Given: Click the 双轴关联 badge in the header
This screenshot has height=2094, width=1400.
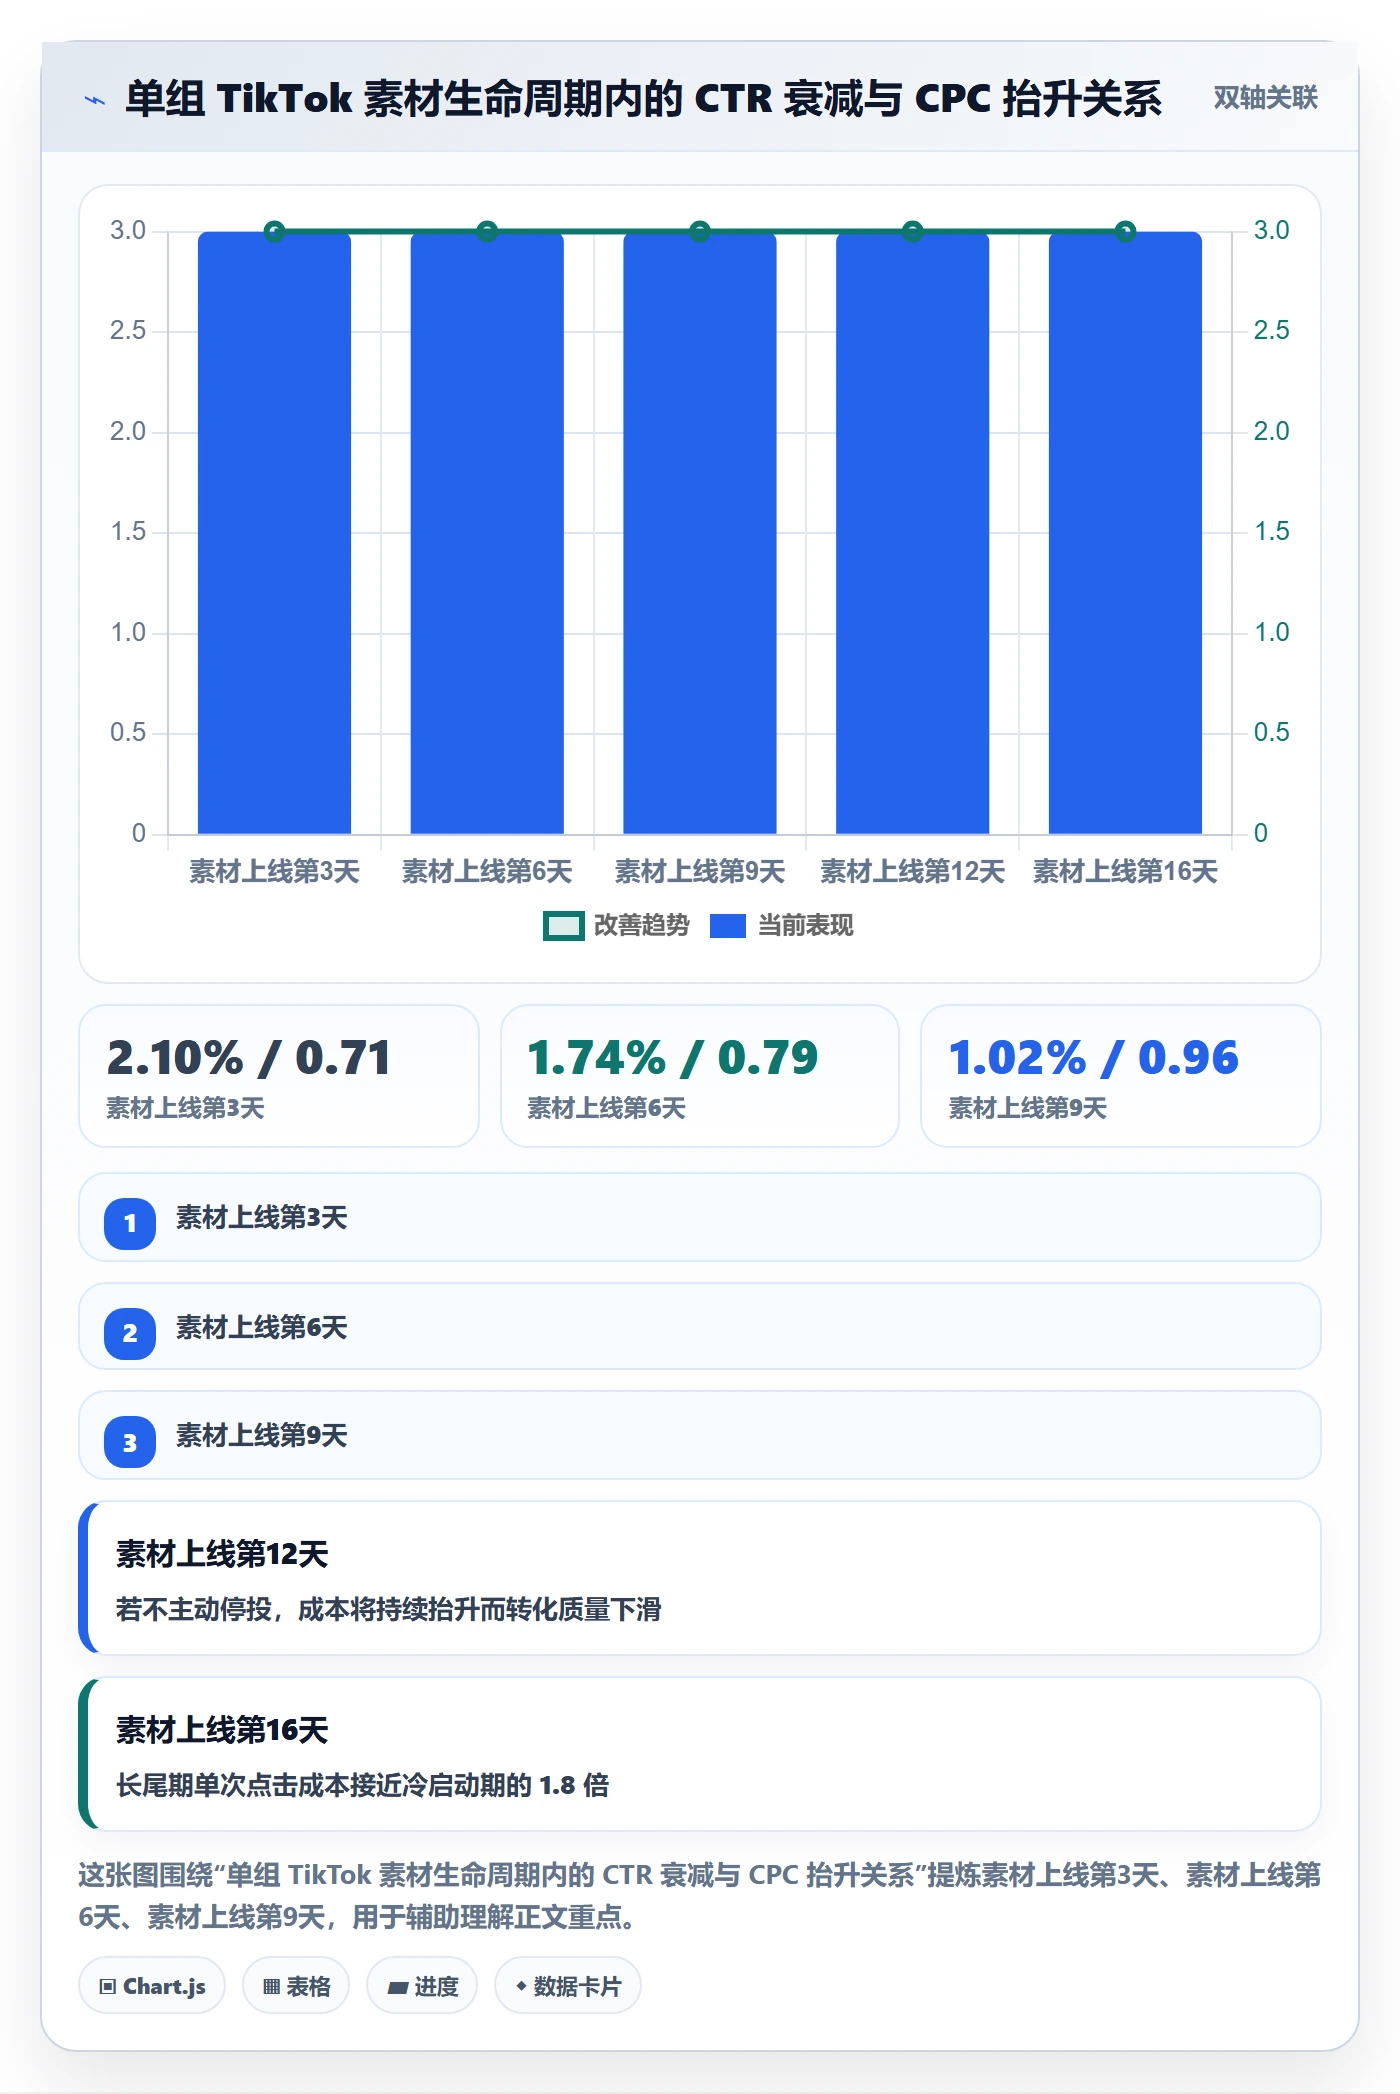Looking at the screenshot, I should [x=1265, y=98].
